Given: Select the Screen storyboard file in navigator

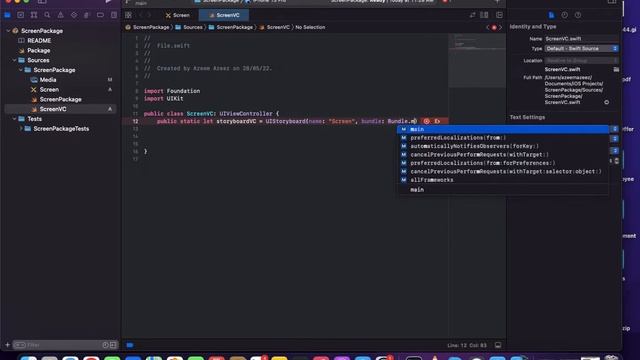Looking at the screenshot, I should click(49, 90).
